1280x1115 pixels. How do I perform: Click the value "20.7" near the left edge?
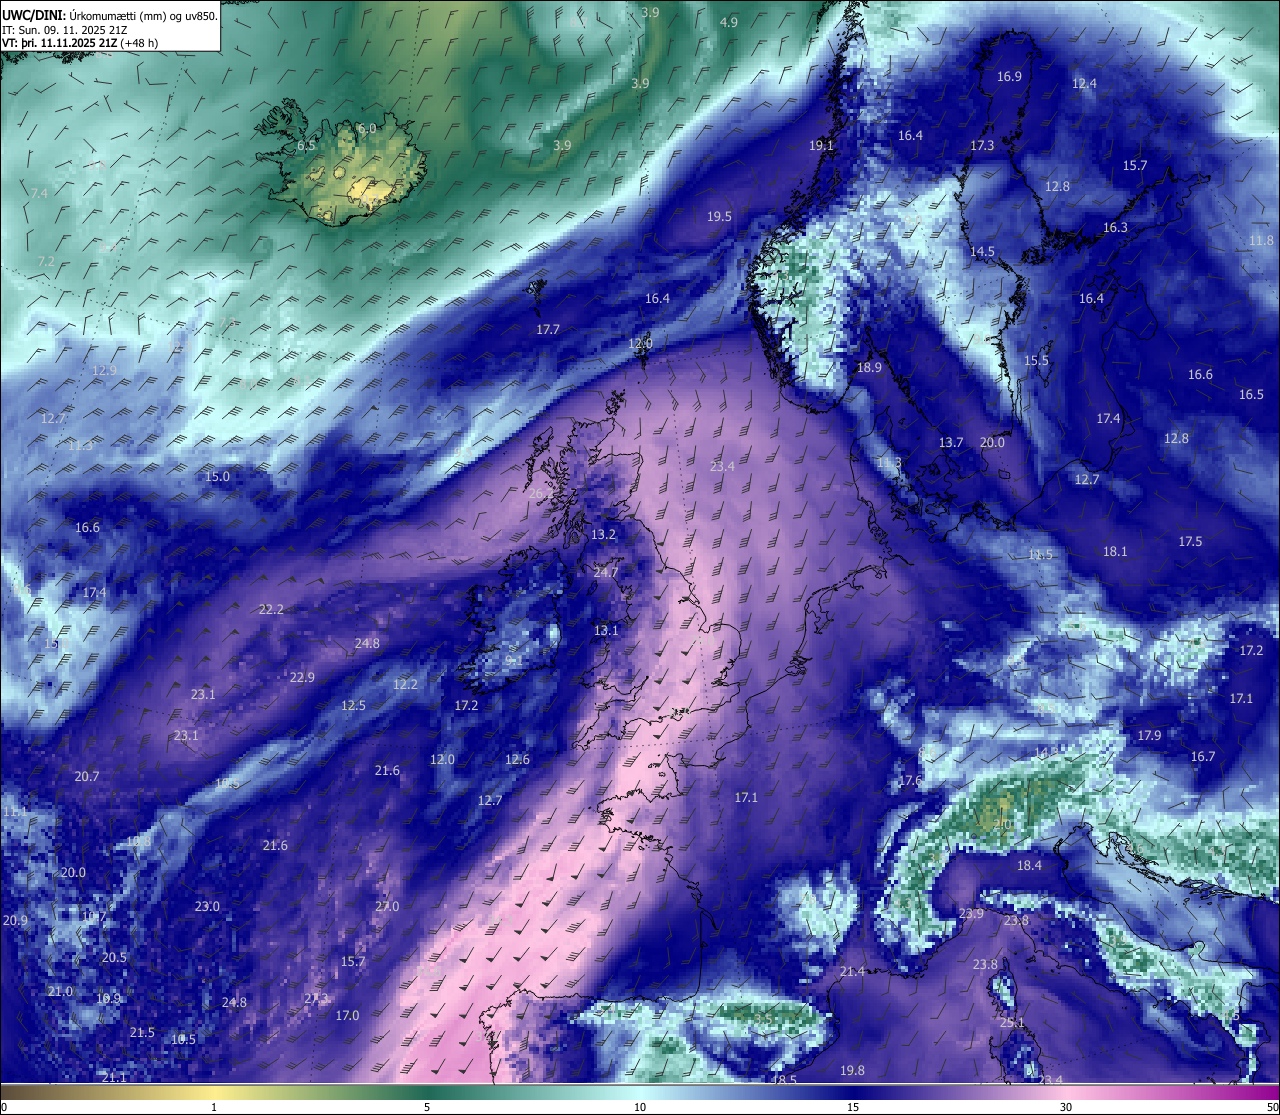point(86,777)
